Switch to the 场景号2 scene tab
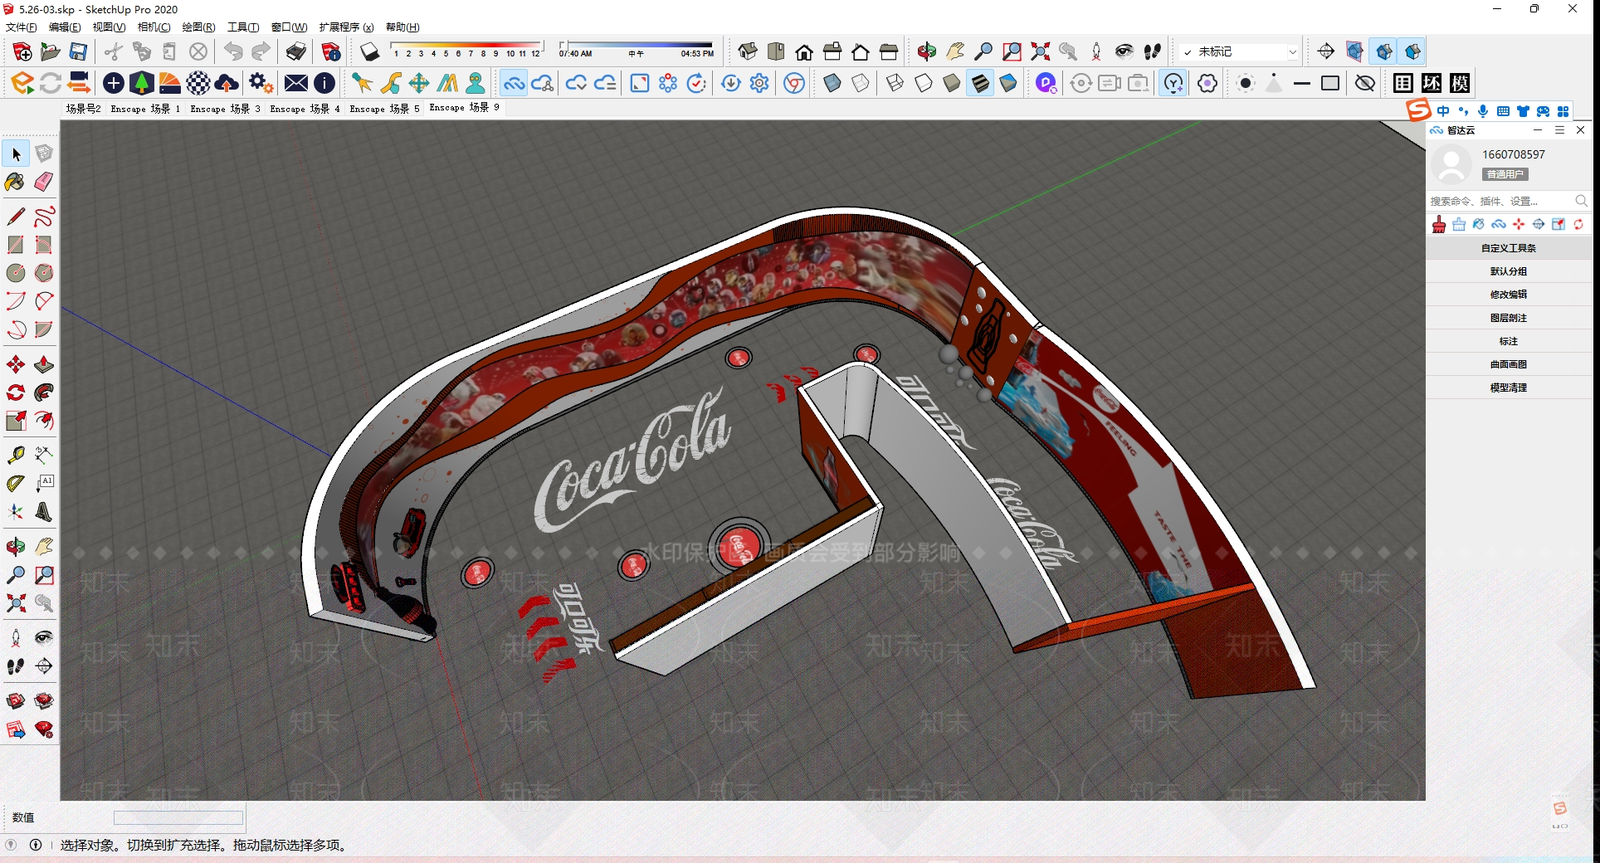Screen dimensions: 1600x863 click(x=83, y=108)
